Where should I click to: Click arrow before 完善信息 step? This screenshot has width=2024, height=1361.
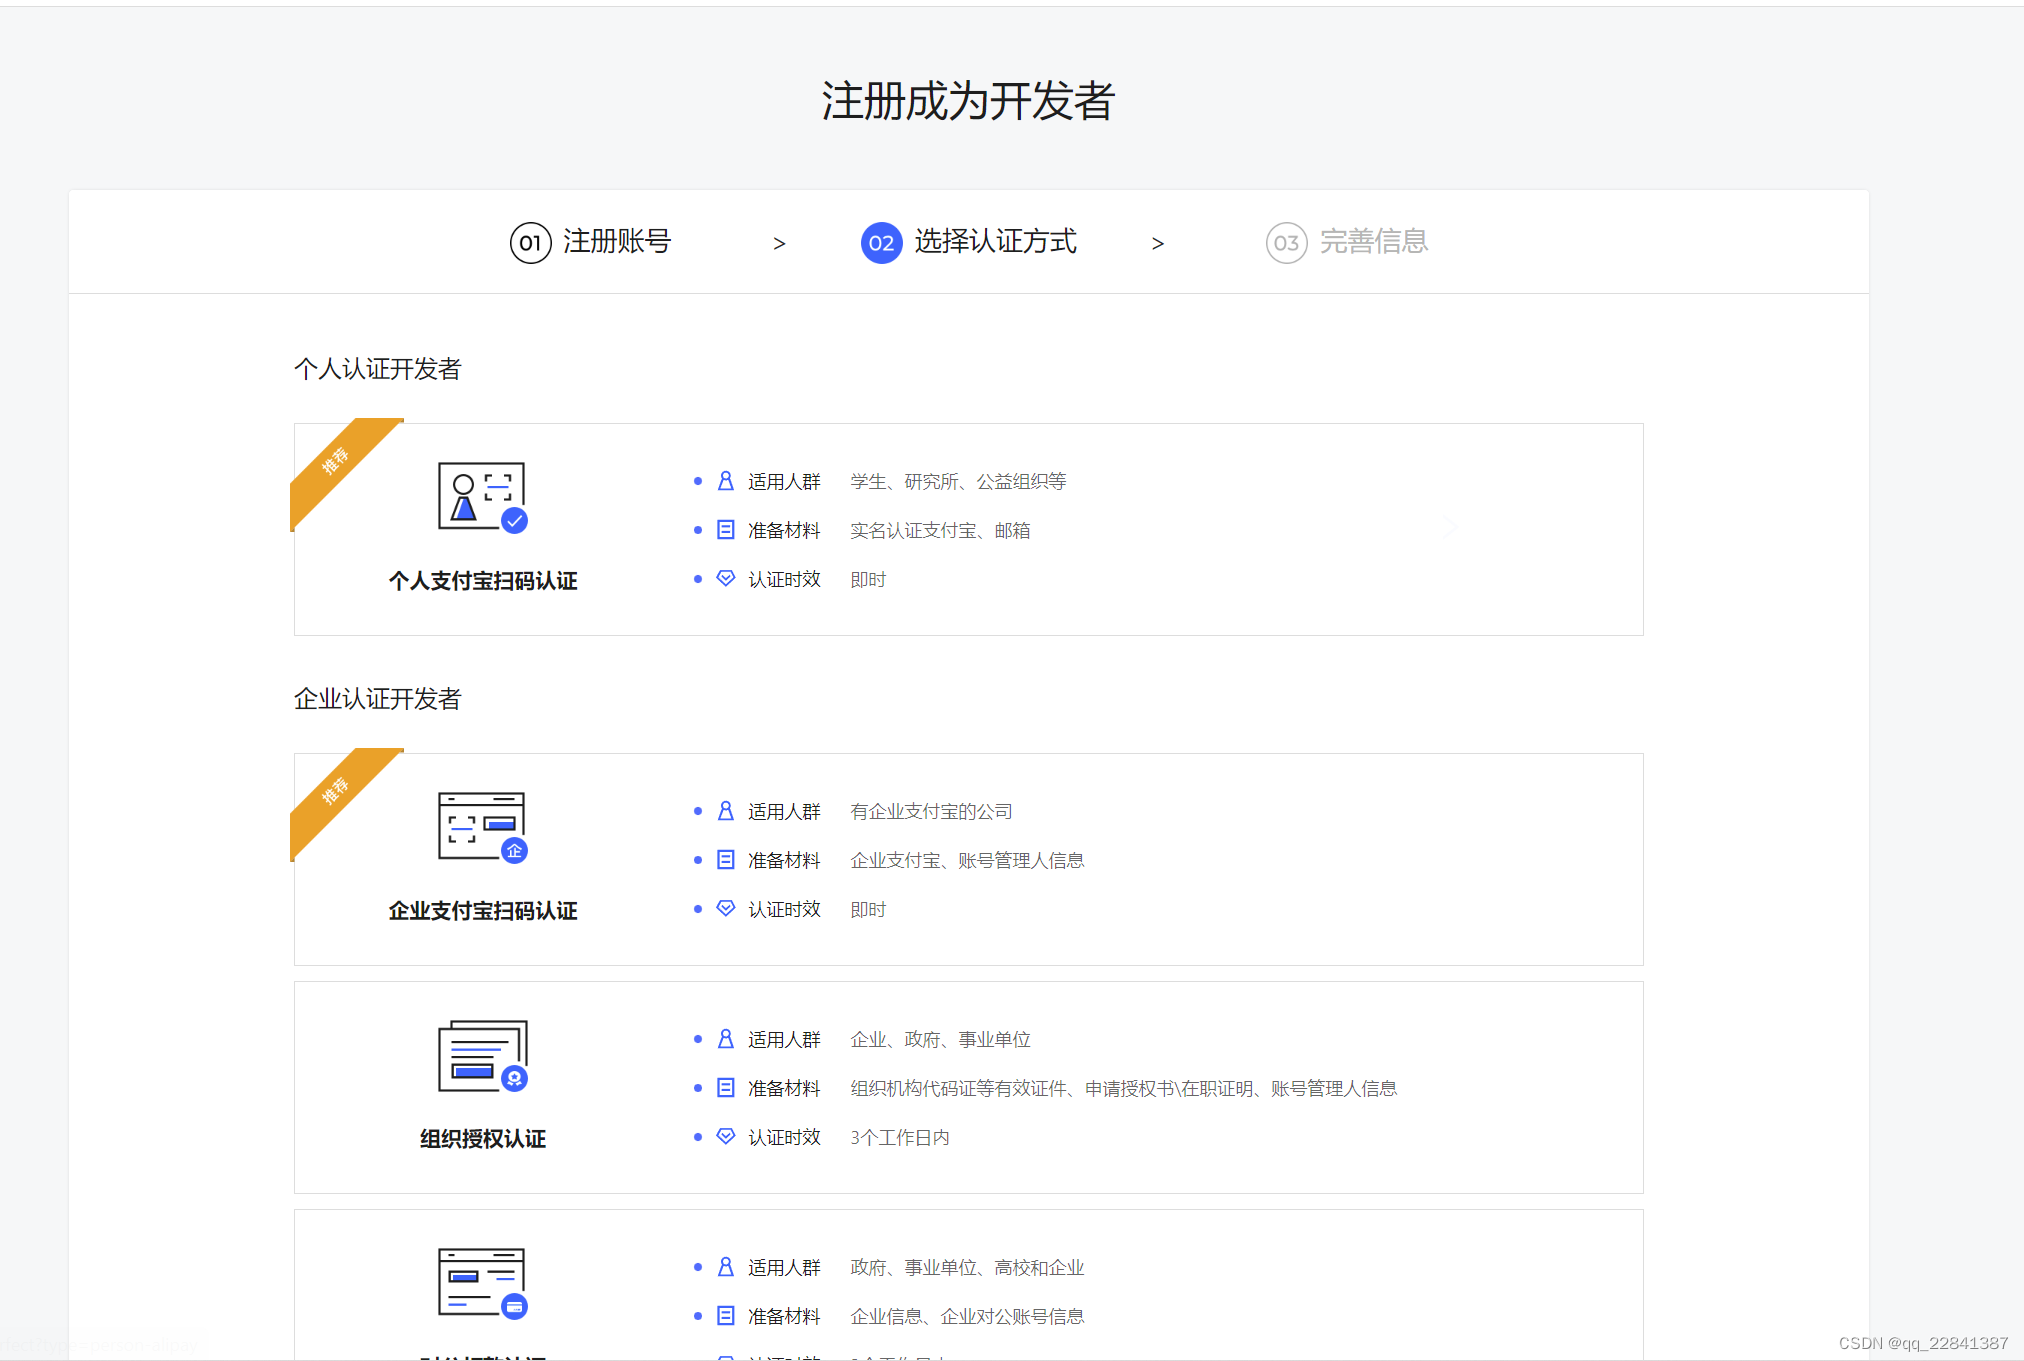coord(1157,244)
